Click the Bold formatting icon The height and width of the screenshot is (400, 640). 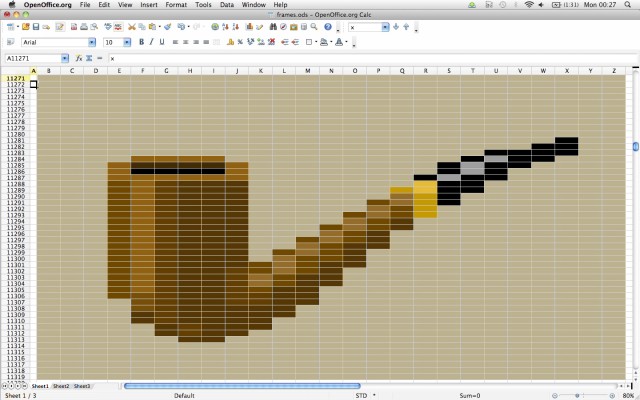[x=141, y=42]
